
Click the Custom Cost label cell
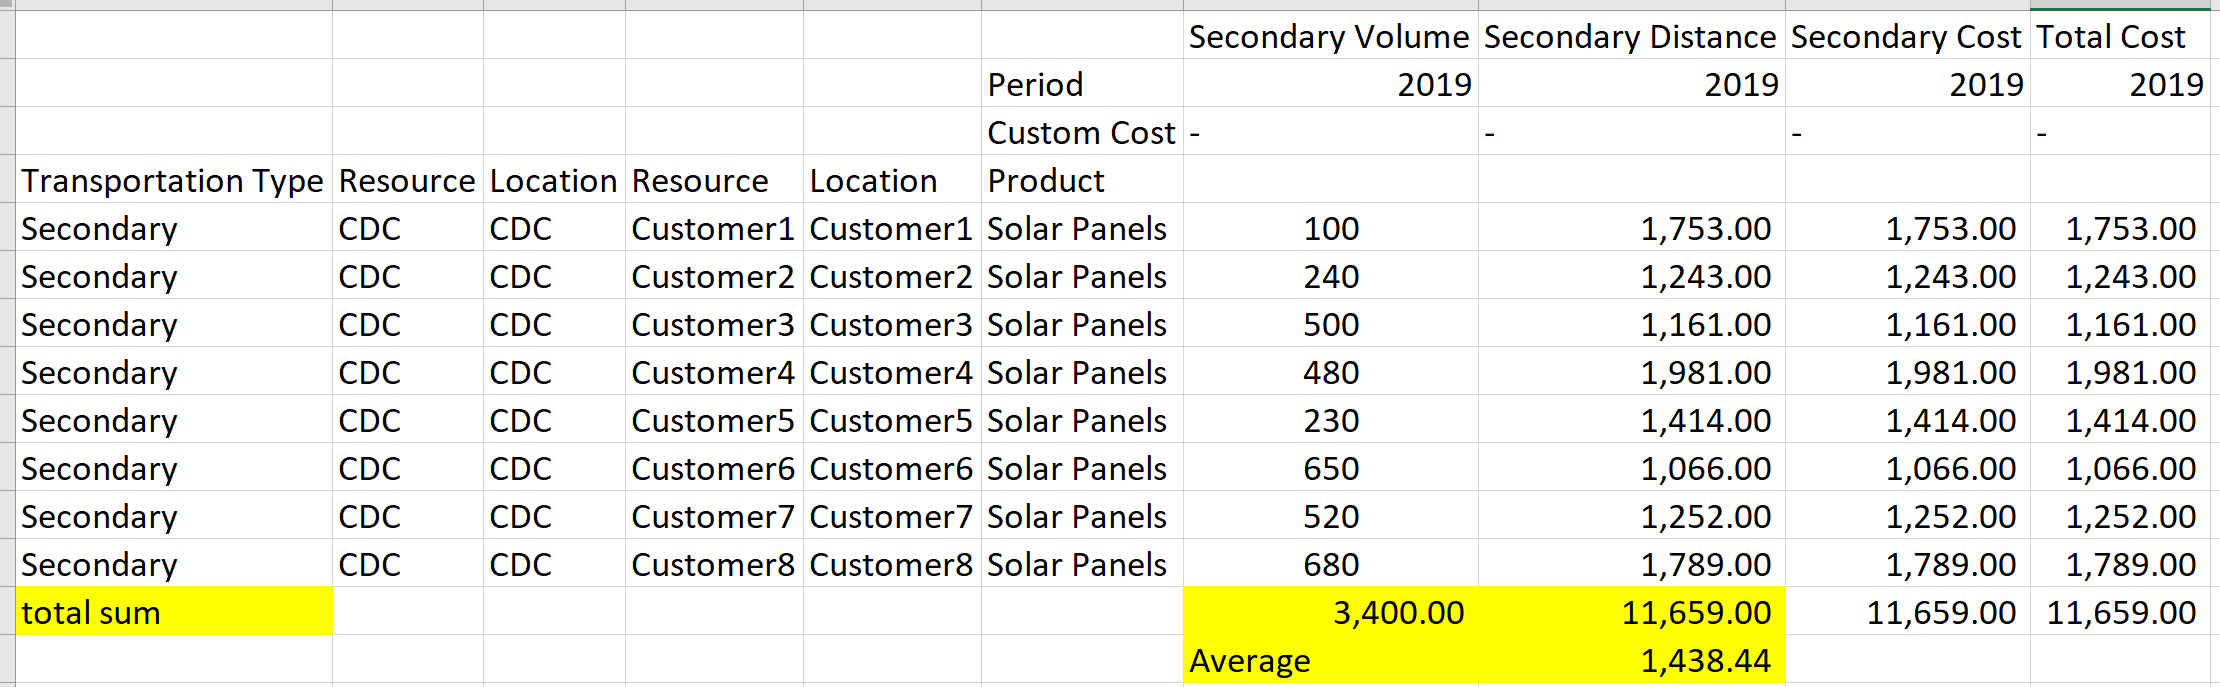pyautogui.click(x=1080, y=133)
